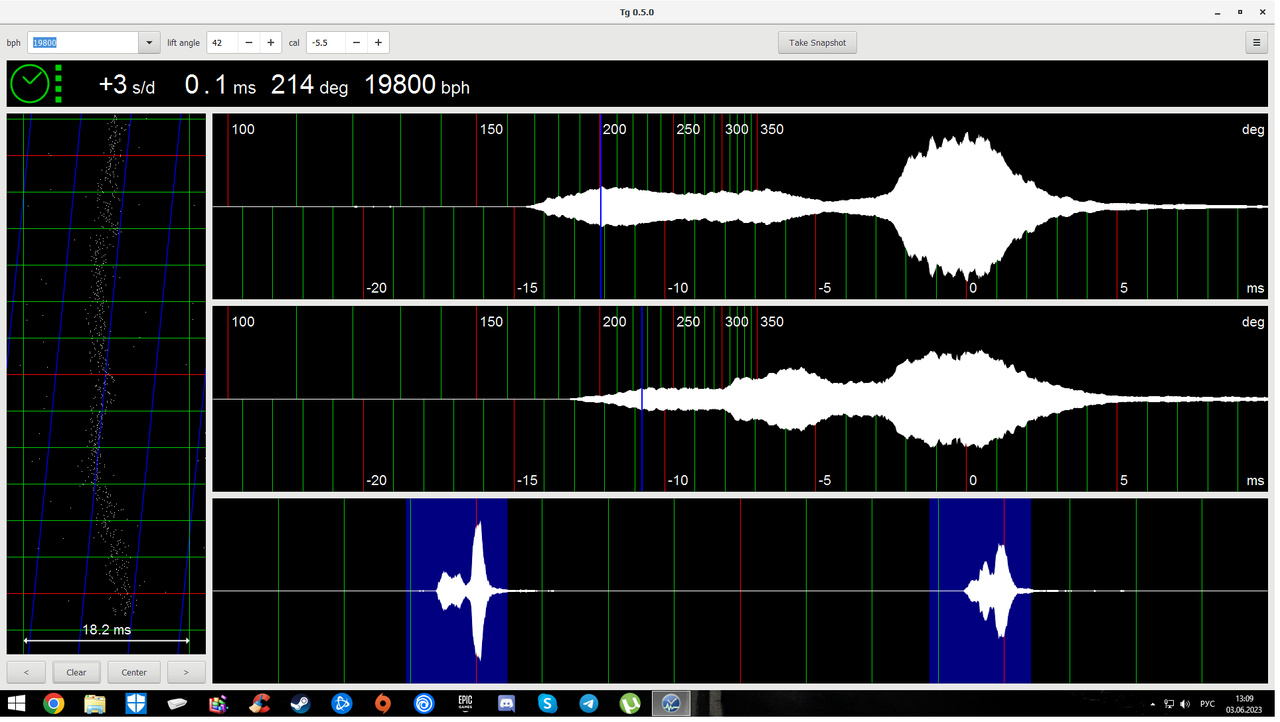Viewport: 1280px width, 722px height.
Task: Open Telegram from the taskbar
Action: click(x=589, y=704)
